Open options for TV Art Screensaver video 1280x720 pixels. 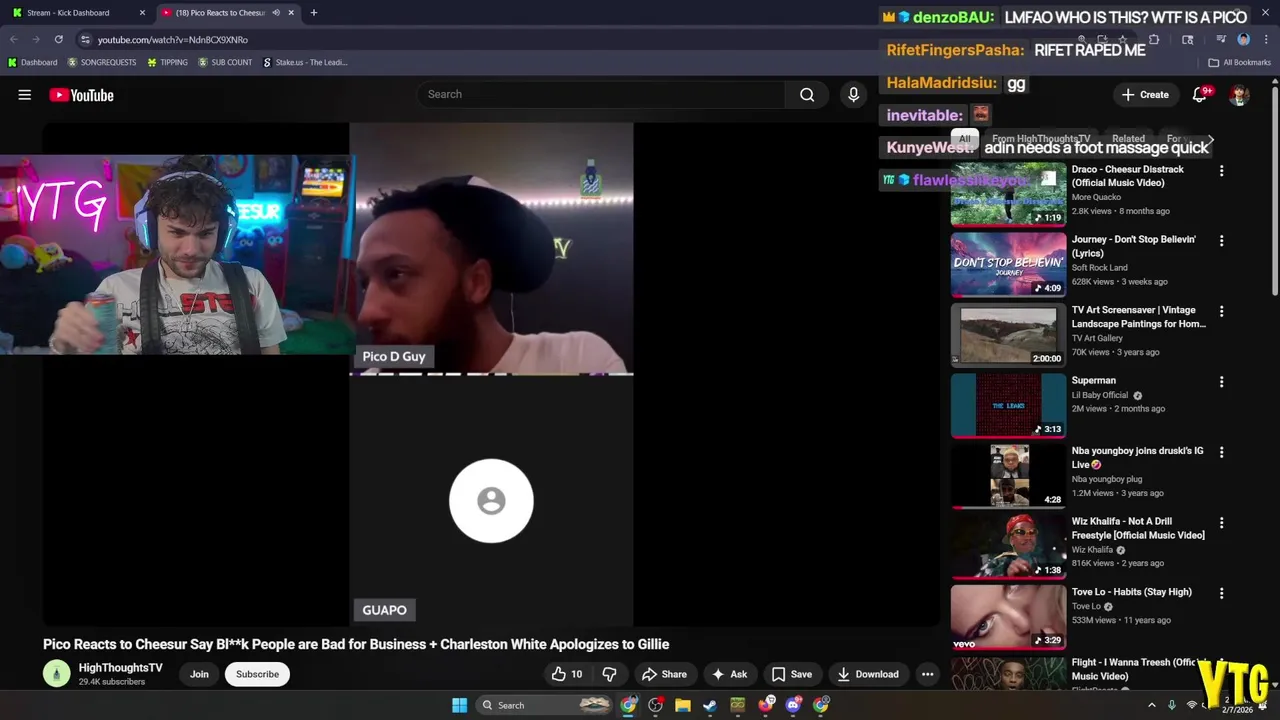pos(1221,311)
